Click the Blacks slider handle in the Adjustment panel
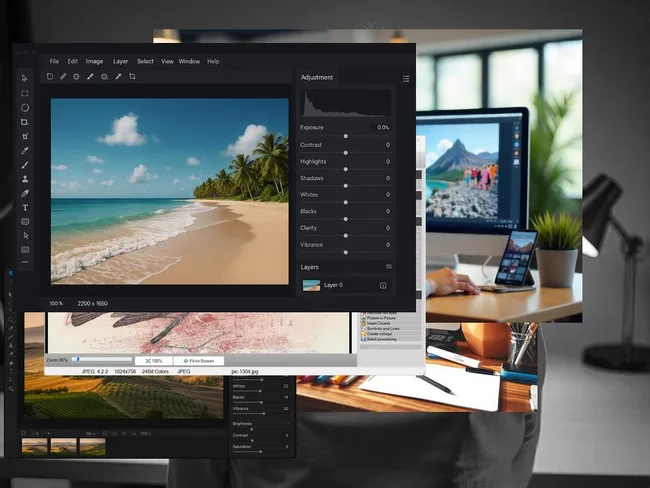This screenshot has width=650, height=488. point(346,219)
